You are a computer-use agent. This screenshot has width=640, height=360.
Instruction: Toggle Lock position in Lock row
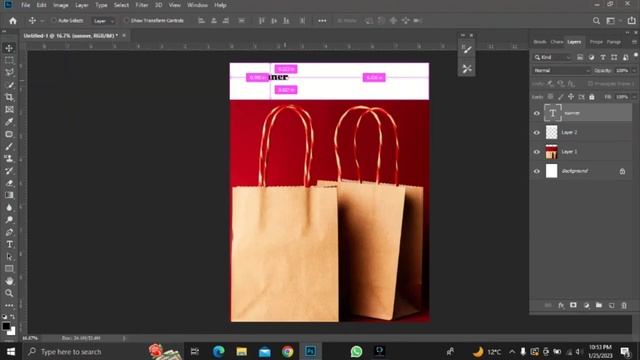pos(571,97)
